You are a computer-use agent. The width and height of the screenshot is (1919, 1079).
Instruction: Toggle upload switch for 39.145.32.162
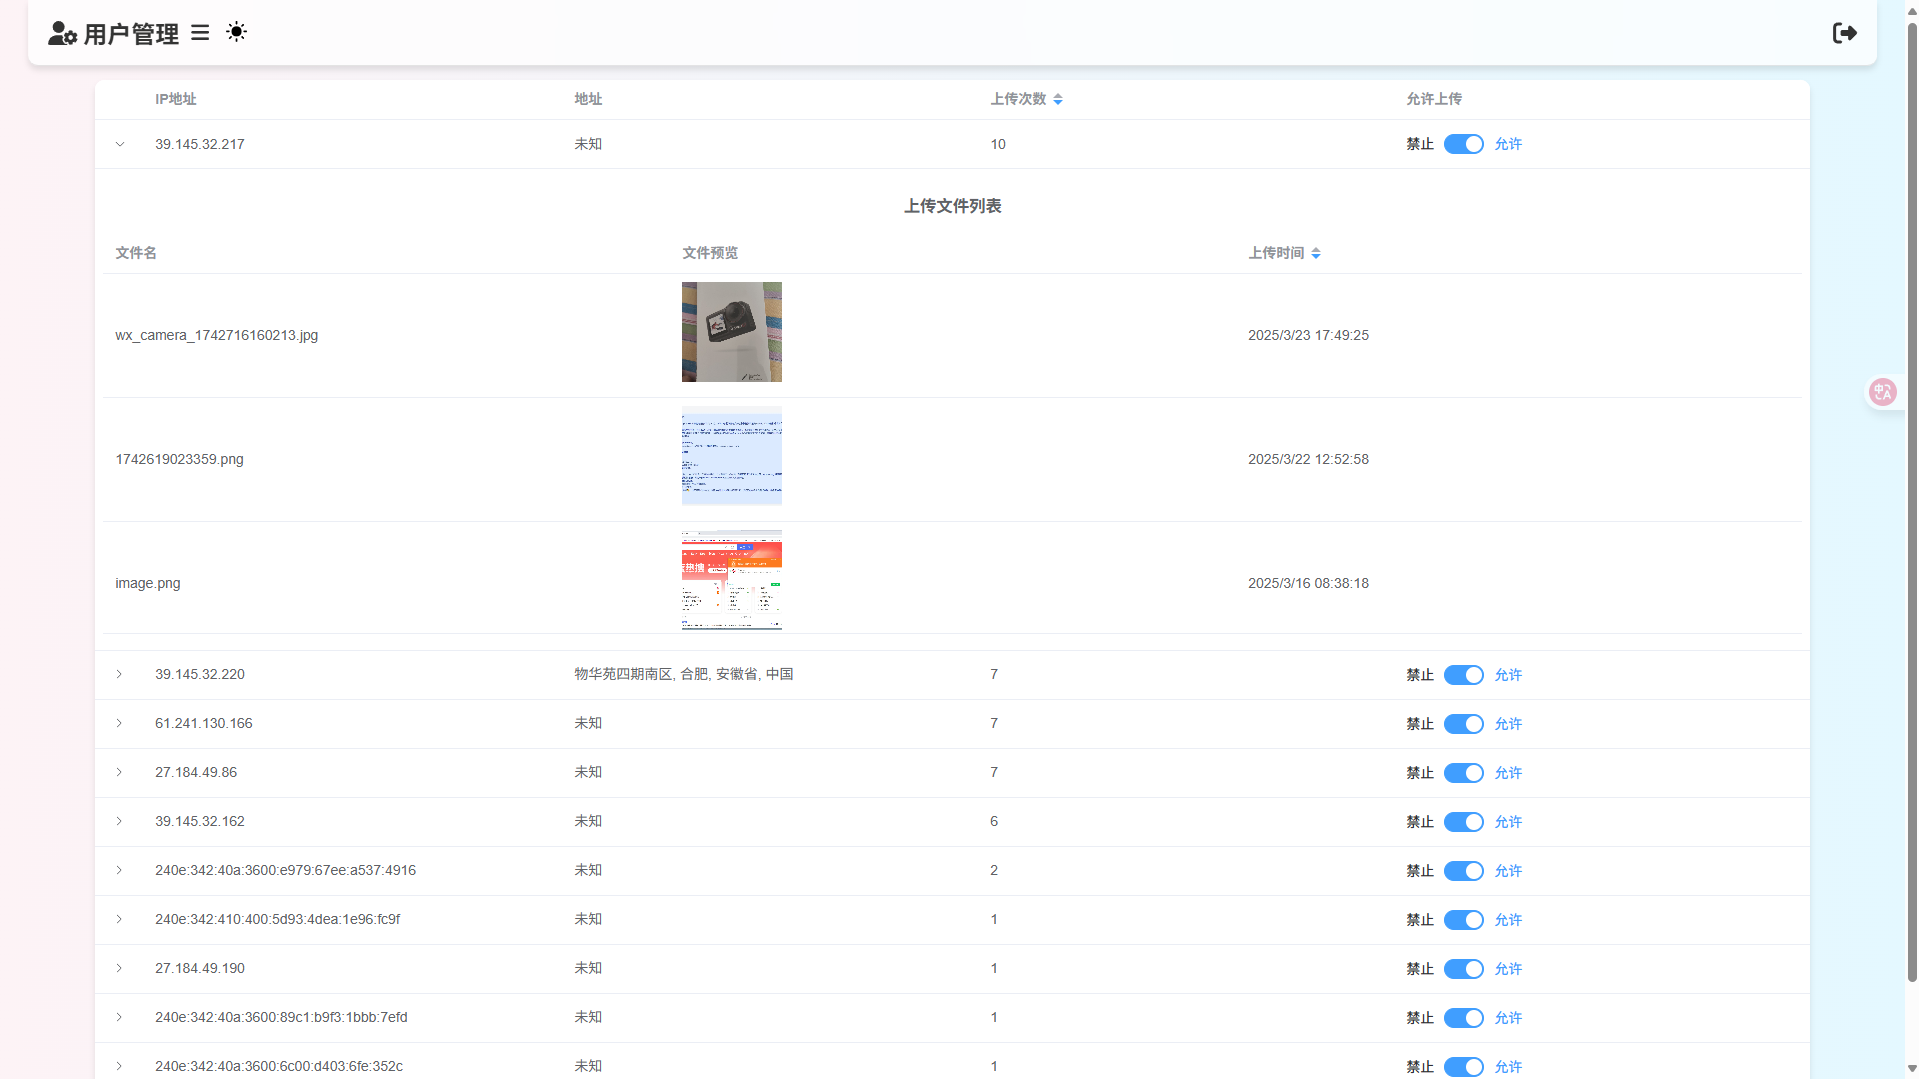(1463, 822)
